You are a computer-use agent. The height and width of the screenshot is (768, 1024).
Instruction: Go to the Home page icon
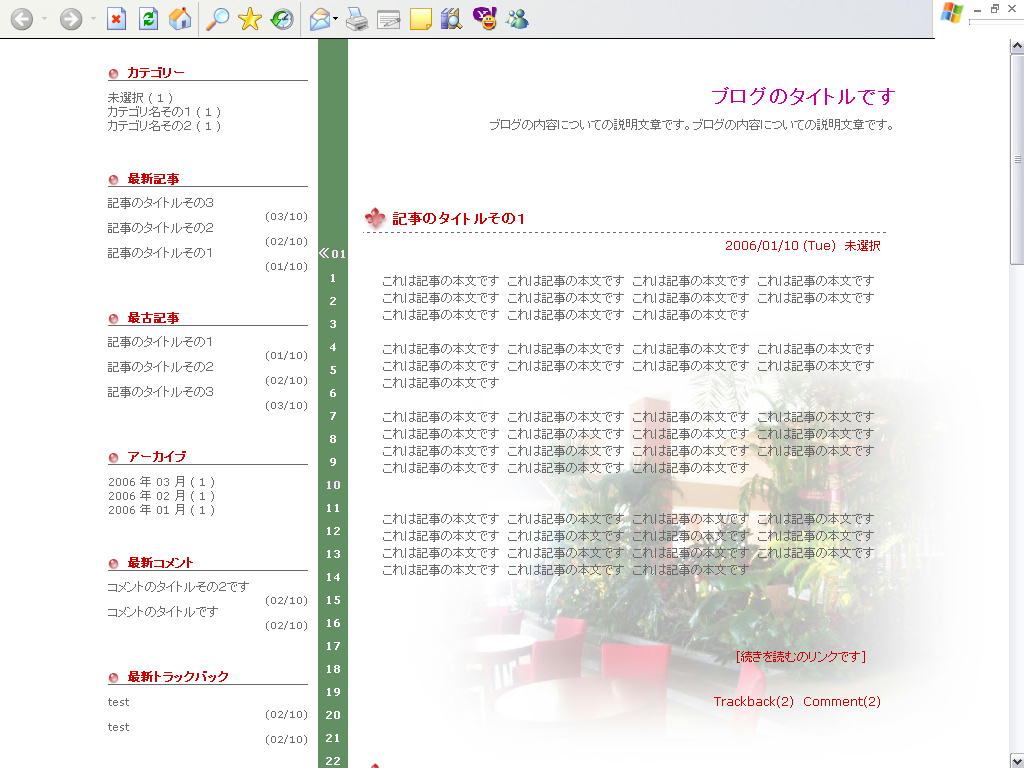[x=180, y=19]
